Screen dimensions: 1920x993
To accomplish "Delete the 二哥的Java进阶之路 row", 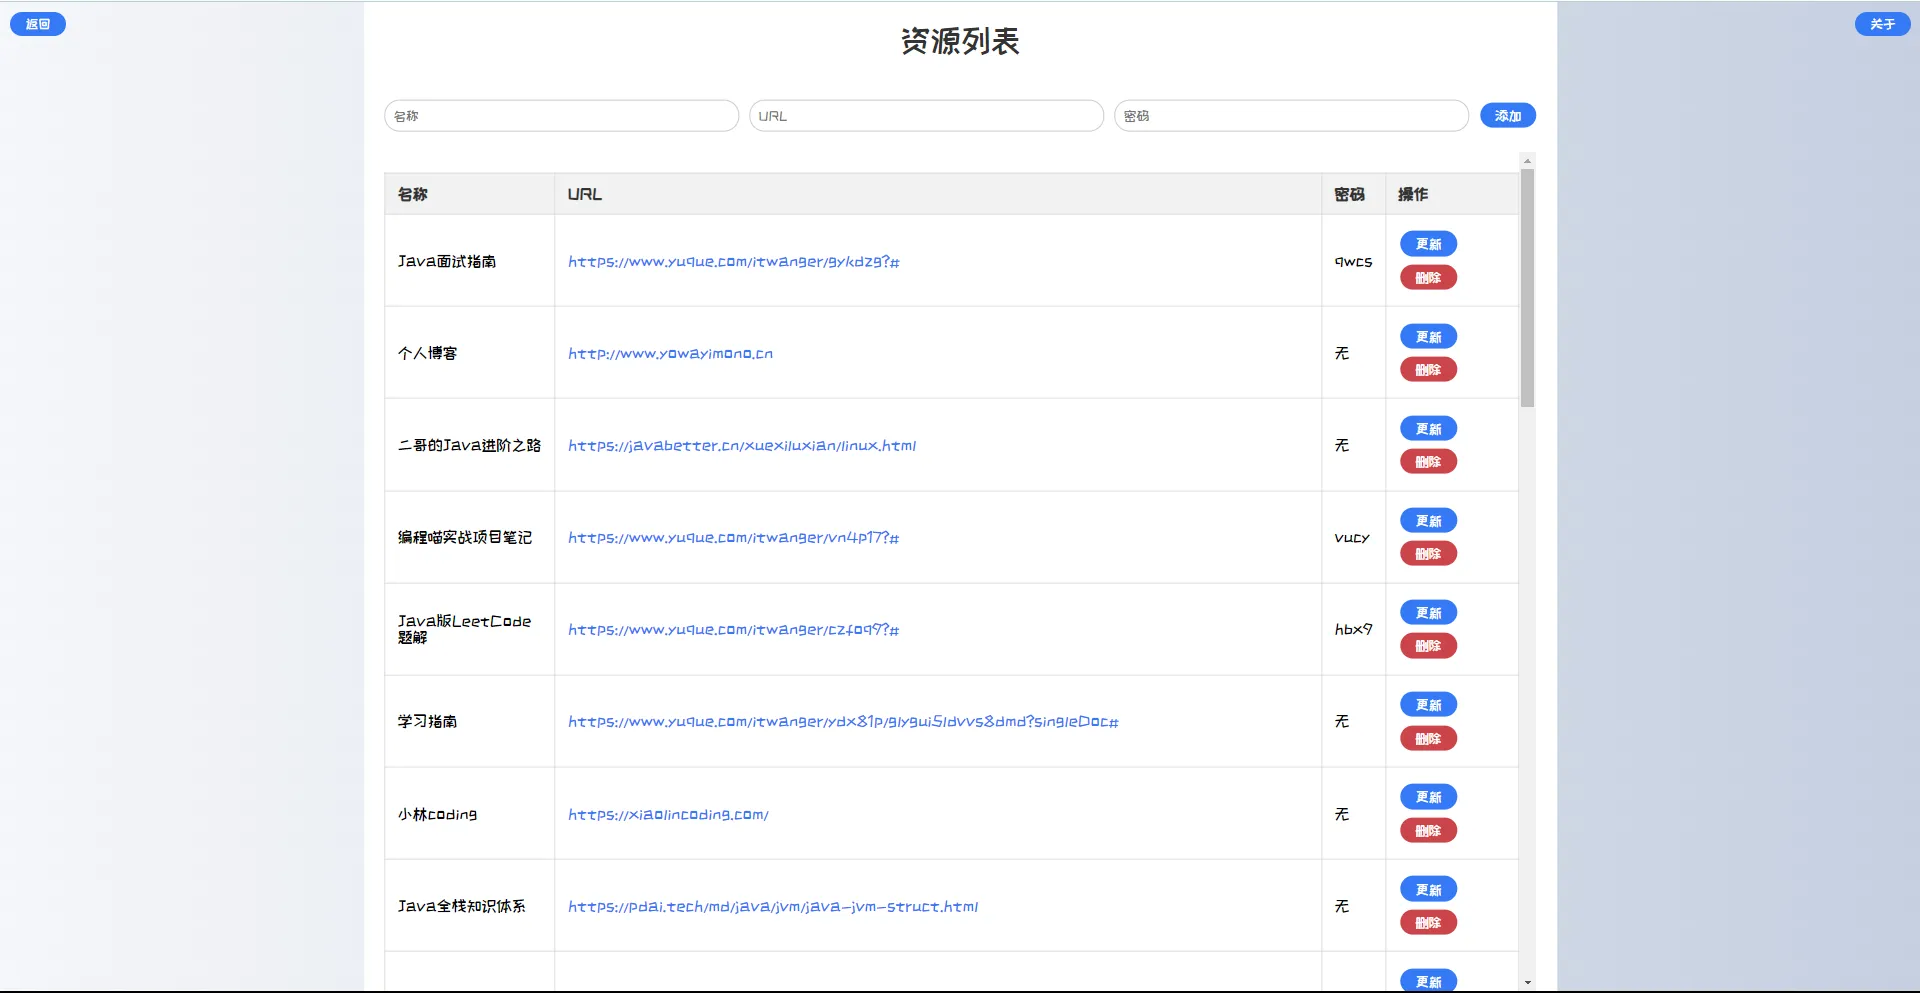I will pos(1428,462).
